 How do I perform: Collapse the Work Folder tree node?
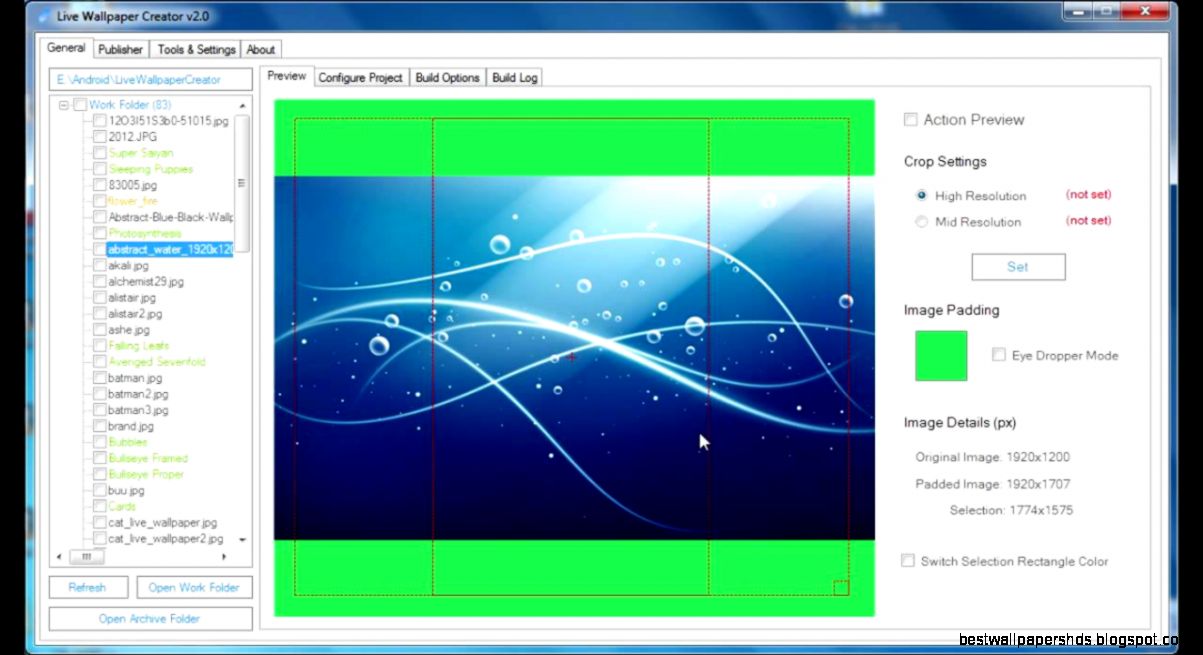click(x=63, y=105)
